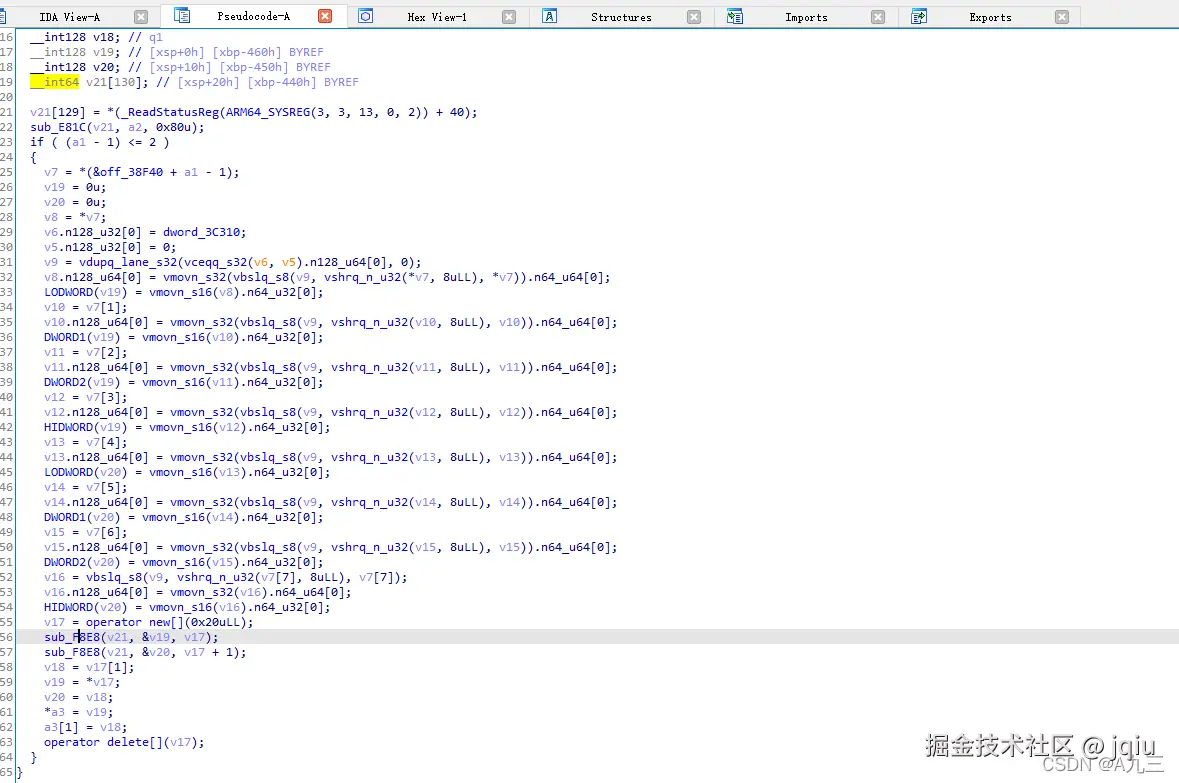Click vceqq_s32 on line 31
The width and height of the screenshot is (1179, 783).
[215, 263]
